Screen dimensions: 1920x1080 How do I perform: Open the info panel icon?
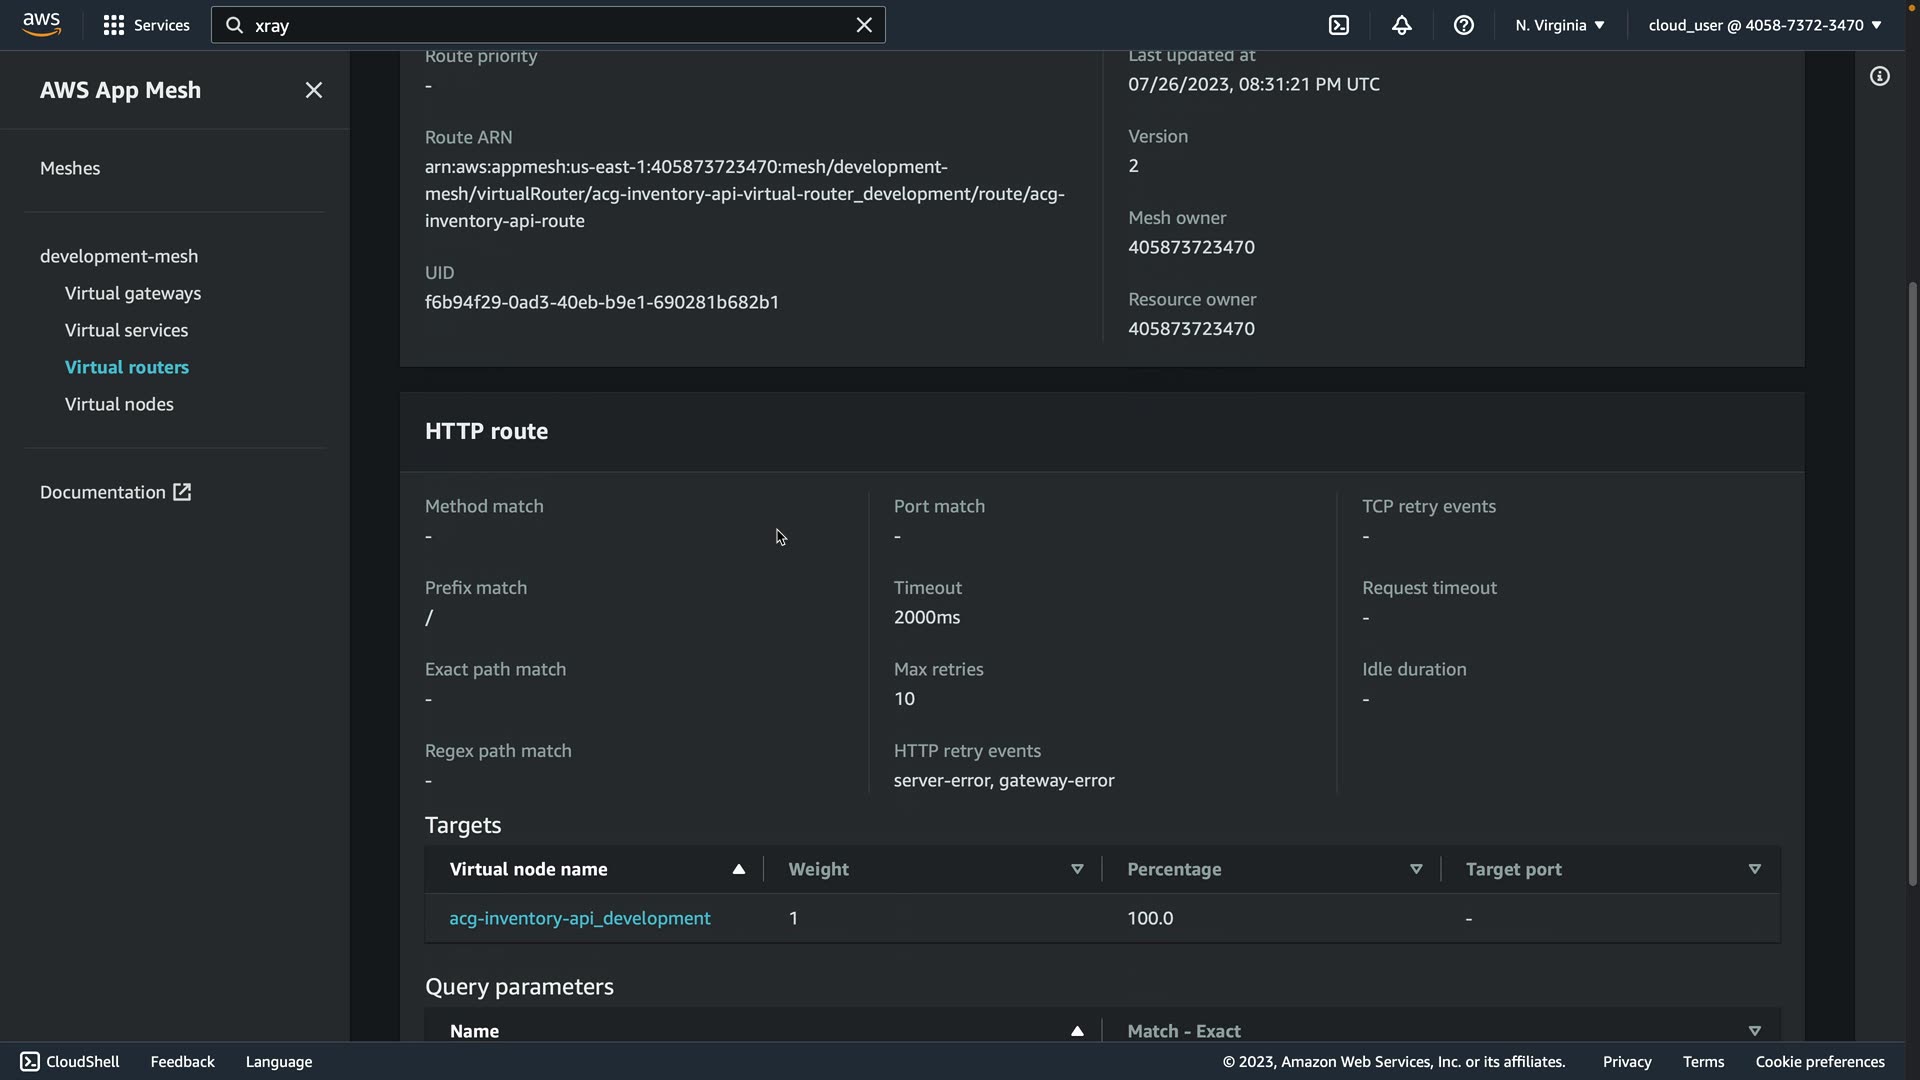point(1879,77)
